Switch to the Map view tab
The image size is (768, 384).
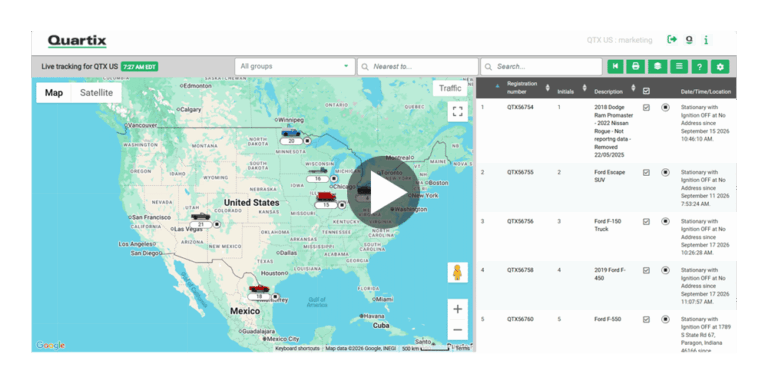pos(54,93)
